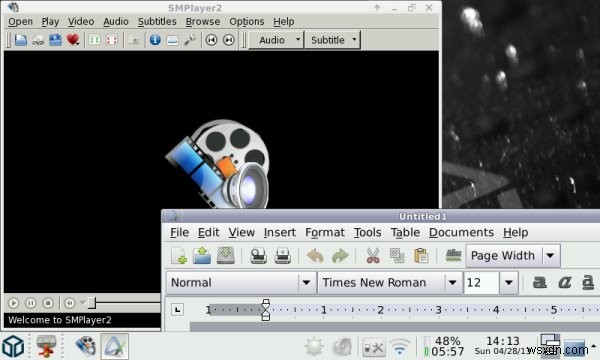Skip to next track in SMPlayer2 toolbar

228,40
